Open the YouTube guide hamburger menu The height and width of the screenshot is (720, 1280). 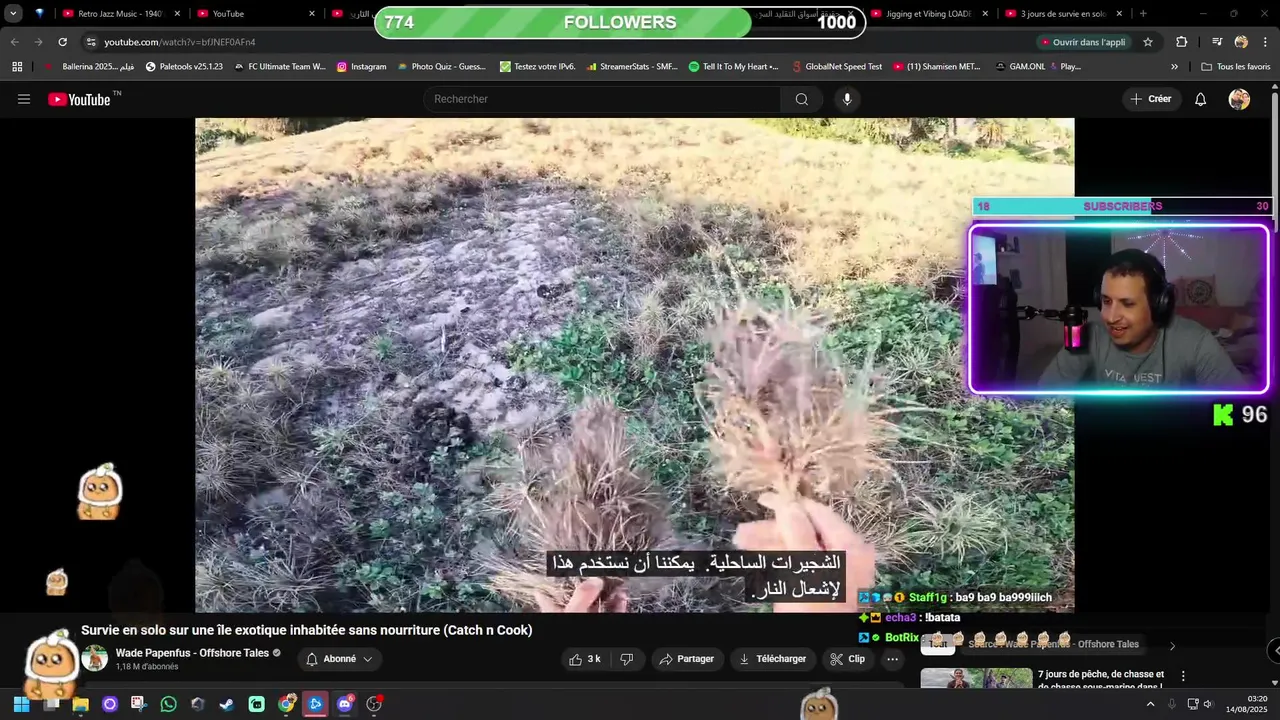(x=24, y=99)
